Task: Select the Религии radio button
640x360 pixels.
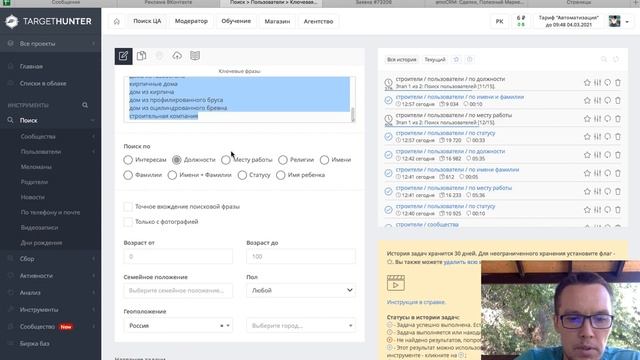Action: coord(283,160)
